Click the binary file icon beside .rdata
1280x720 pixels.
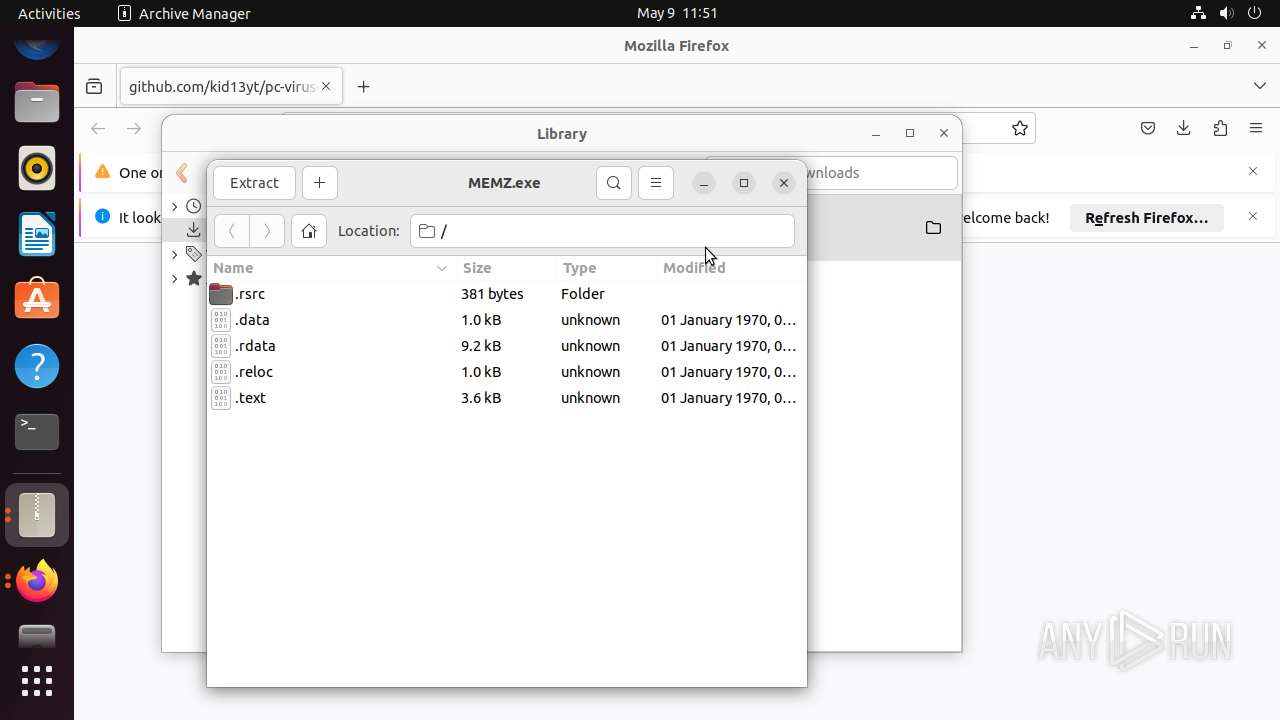(221, 346)
